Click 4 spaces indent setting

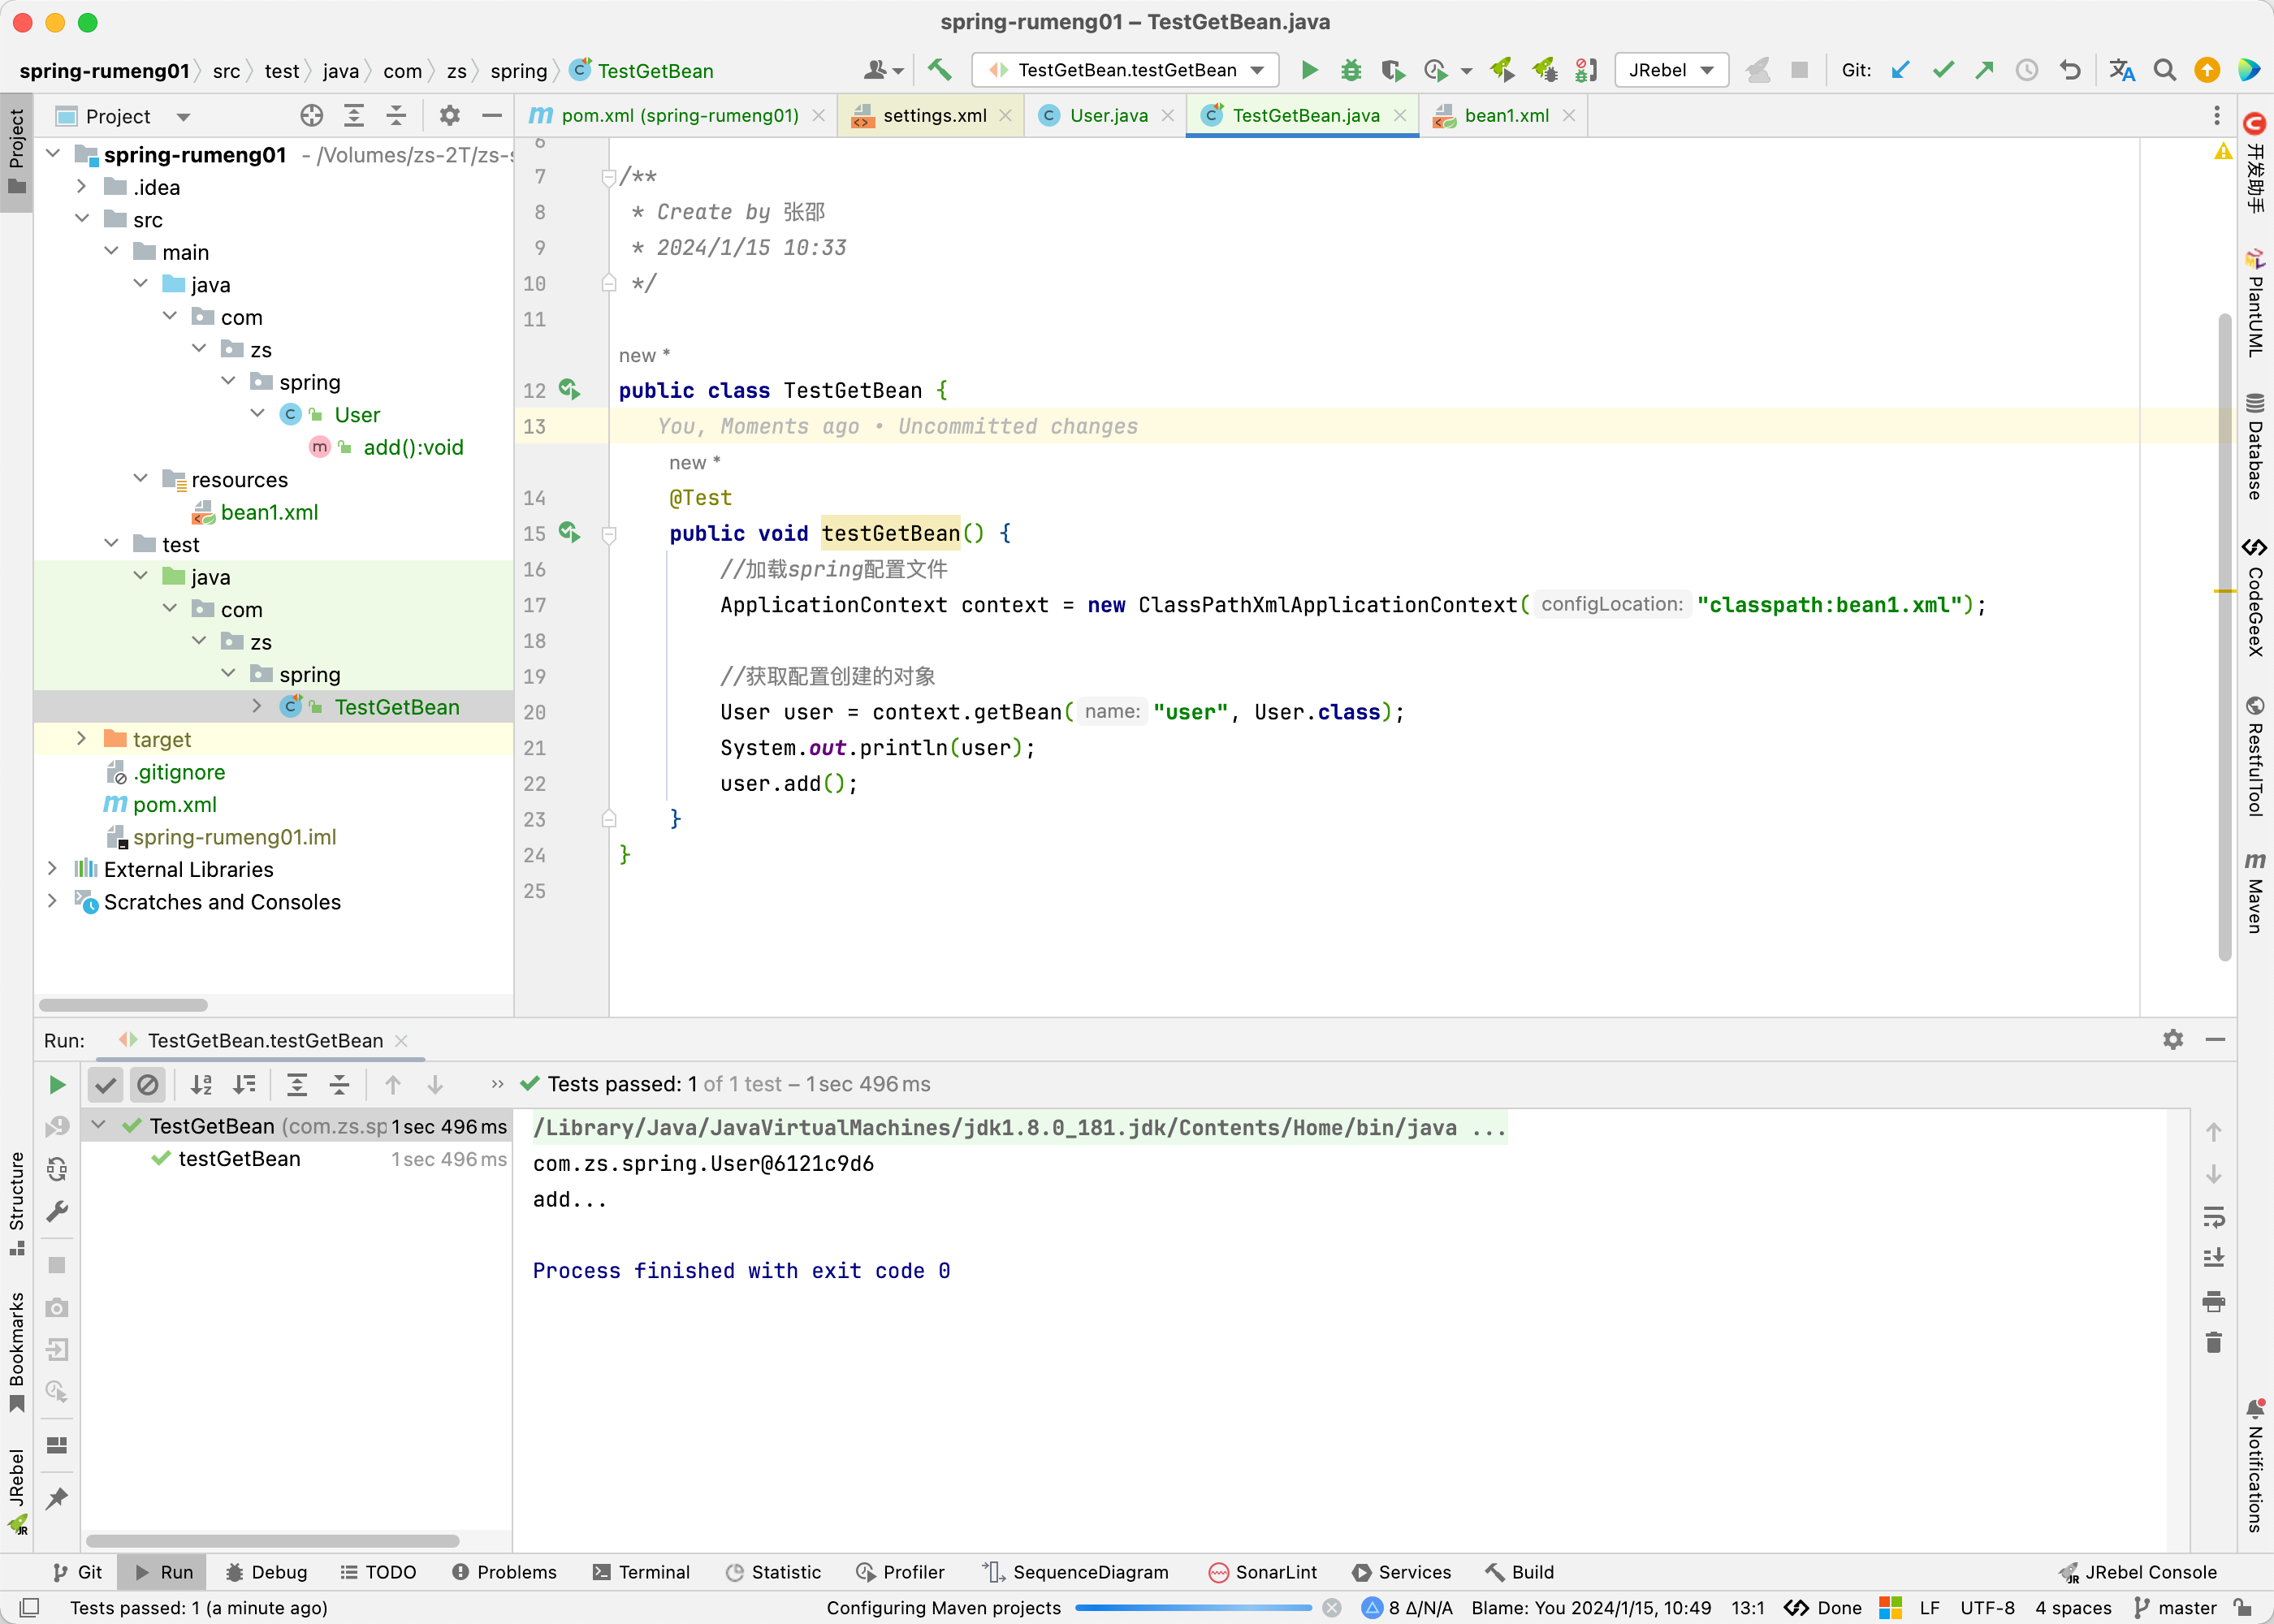point(2073,1608)
